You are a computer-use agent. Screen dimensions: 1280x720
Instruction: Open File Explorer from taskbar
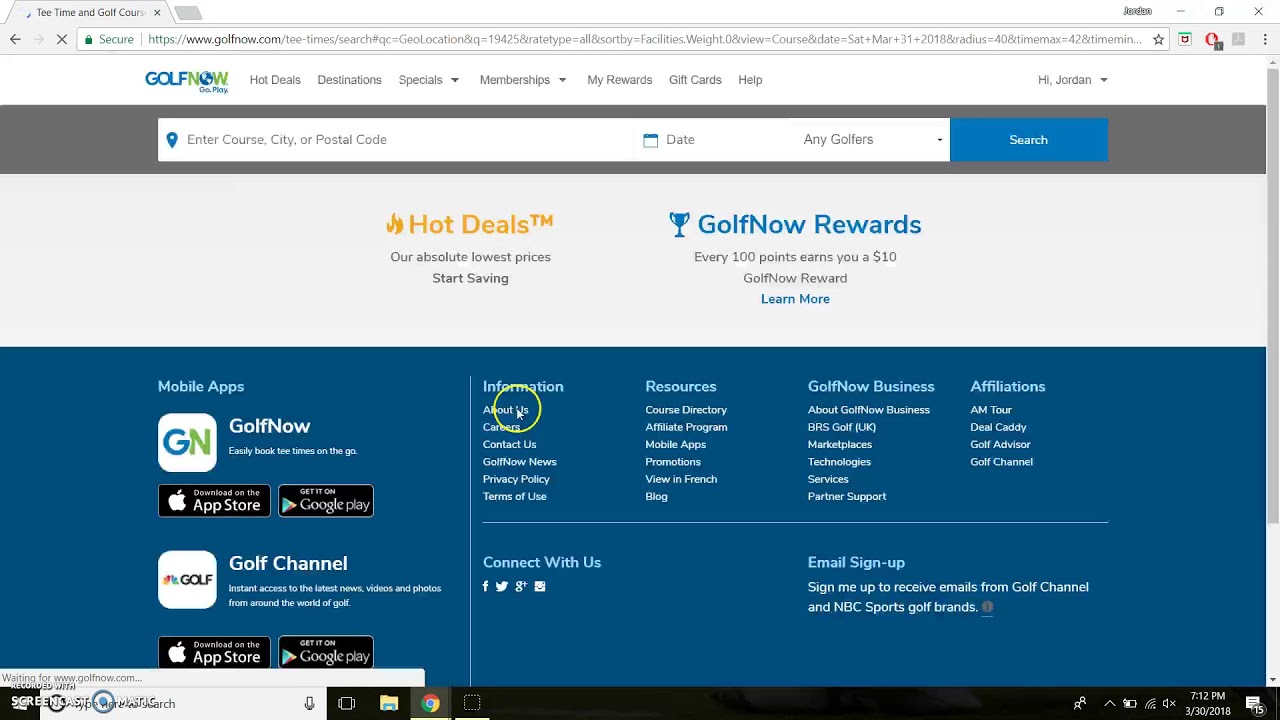[x=389, y=703]
